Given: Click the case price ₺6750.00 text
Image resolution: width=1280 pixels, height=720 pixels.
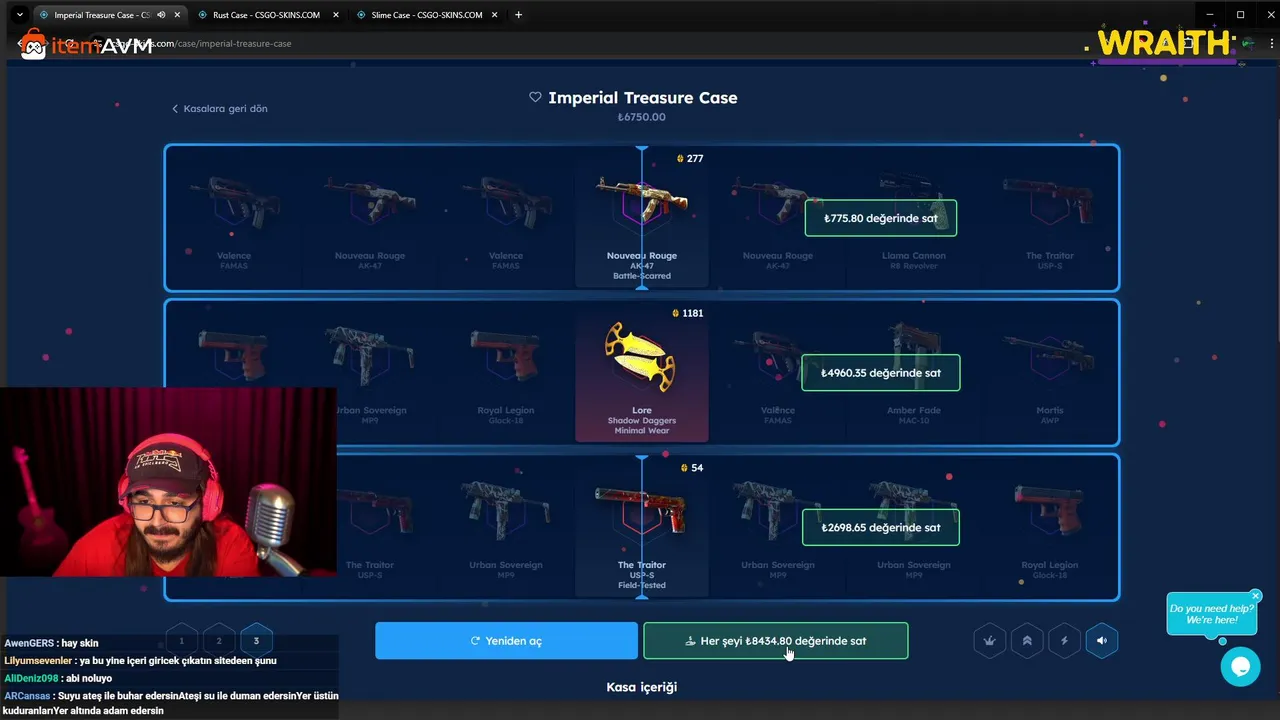Looking at the screenshot, I should coord(642,117).
